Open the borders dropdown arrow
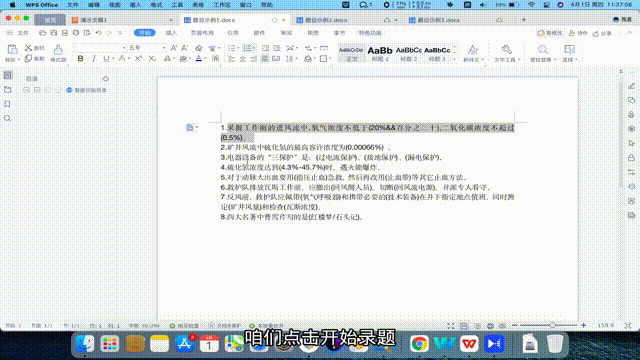640x360 pixels. (329, 59)
